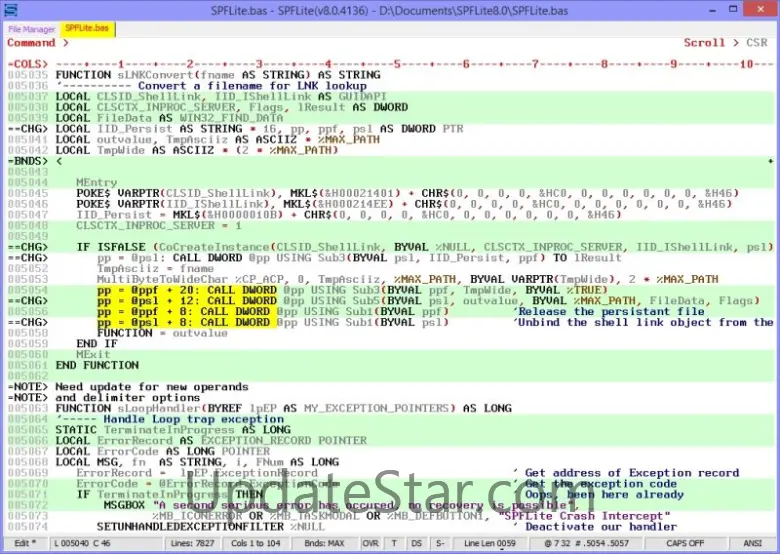The height and width of the screenshot is (554, 780).
Task: Click the 'FUNCTION sLoopHandler' declaration line
Action: [x=284, y=408]
